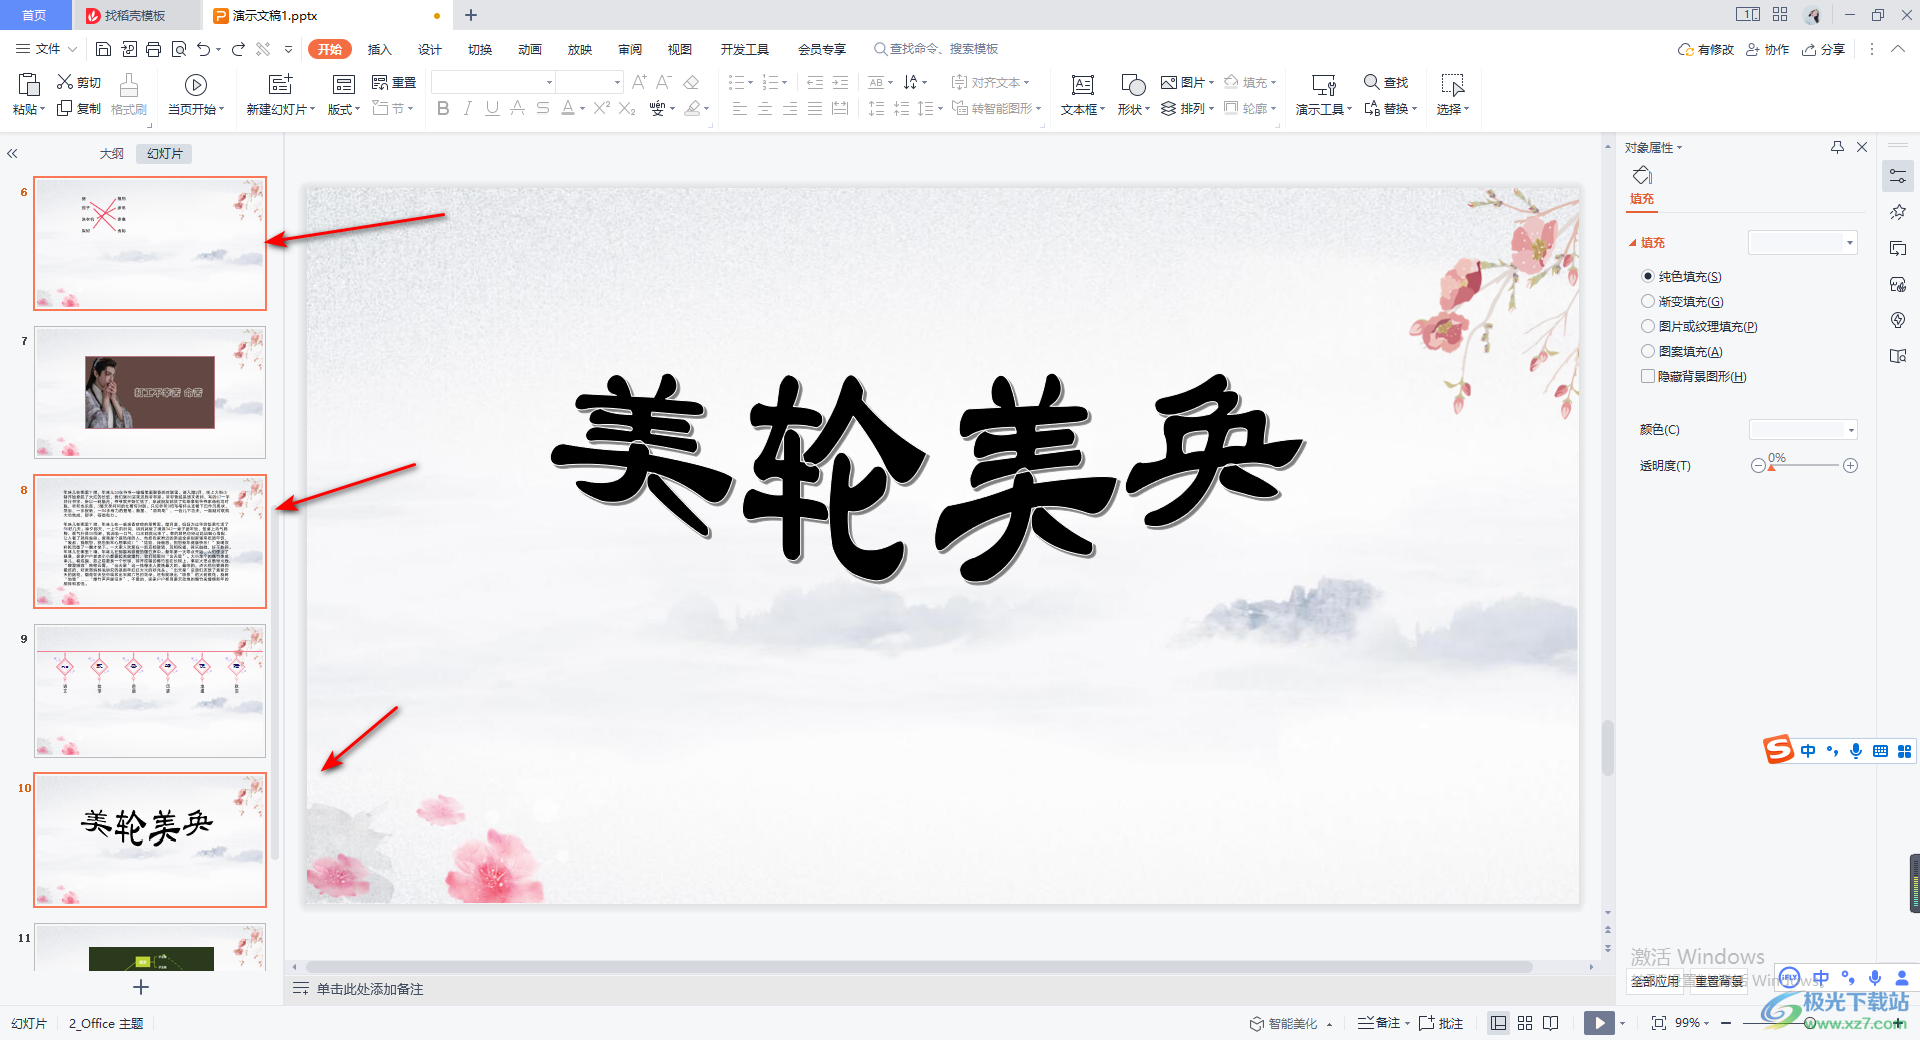Decrease transparency with minus button

click(1758, 466)
